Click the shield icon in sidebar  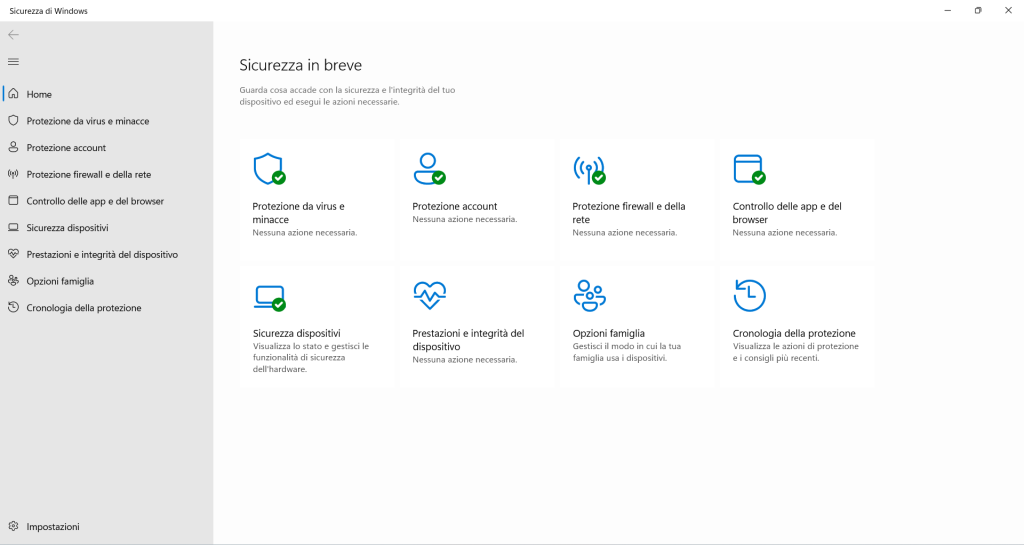tap(13, 121)
